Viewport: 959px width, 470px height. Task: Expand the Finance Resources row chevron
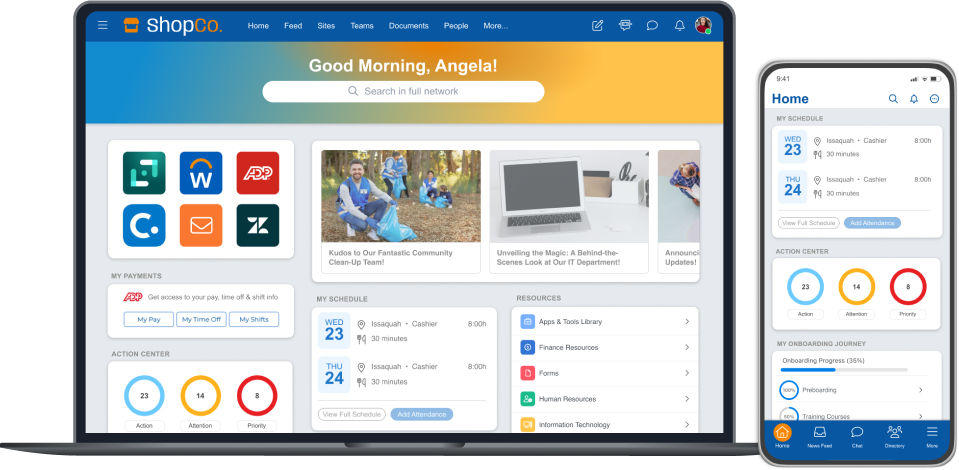click(687, 347)
